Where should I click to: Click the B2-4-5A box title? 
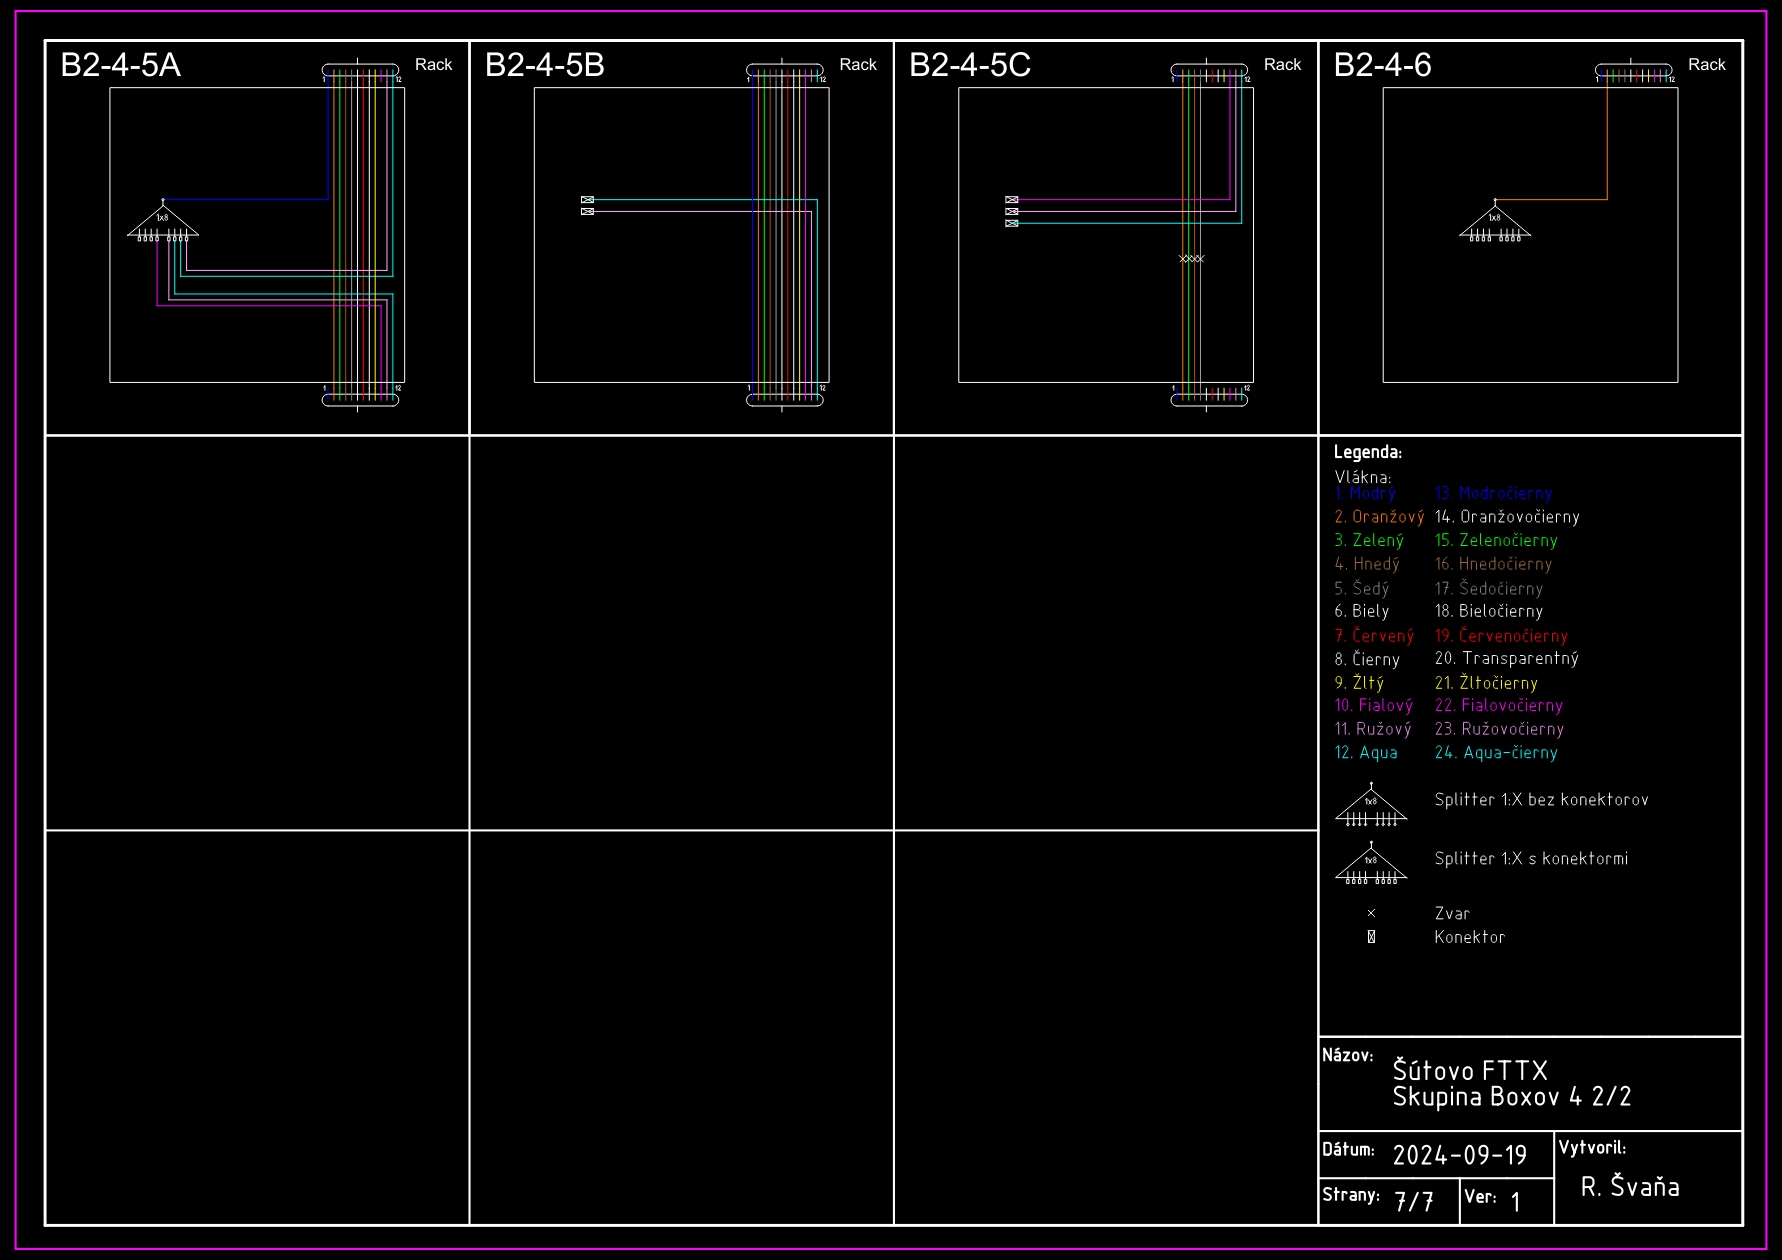[x=120, y=65]
